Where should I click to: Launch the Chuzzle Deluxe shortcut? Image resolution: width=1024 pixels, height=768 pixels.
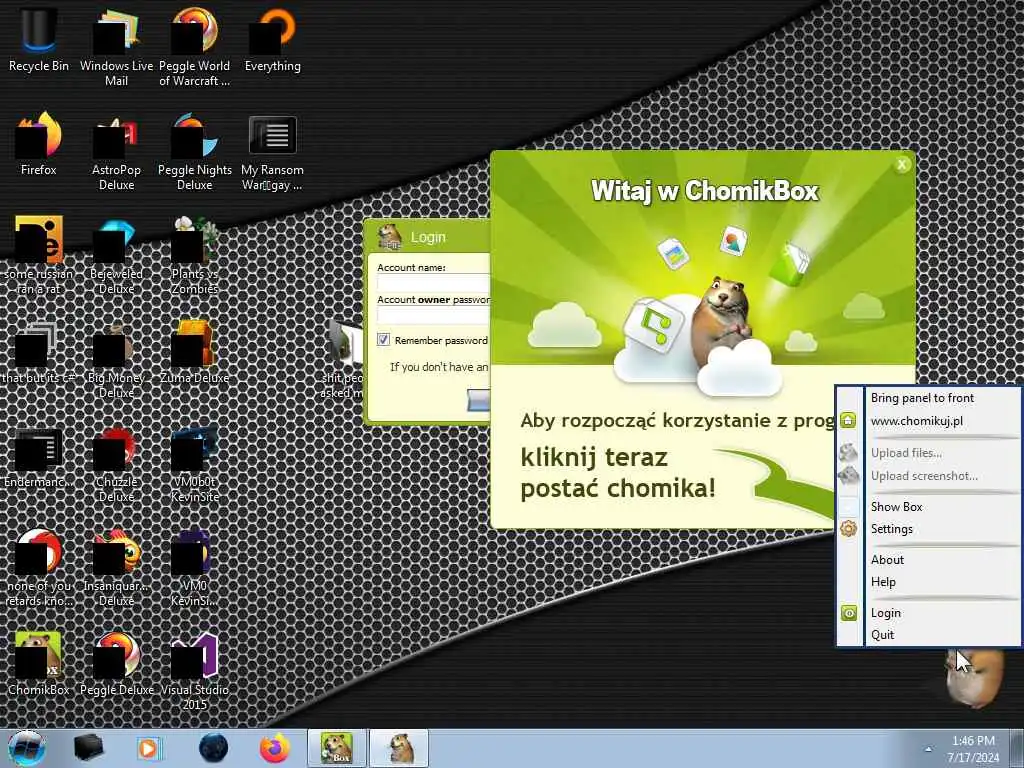116,464
